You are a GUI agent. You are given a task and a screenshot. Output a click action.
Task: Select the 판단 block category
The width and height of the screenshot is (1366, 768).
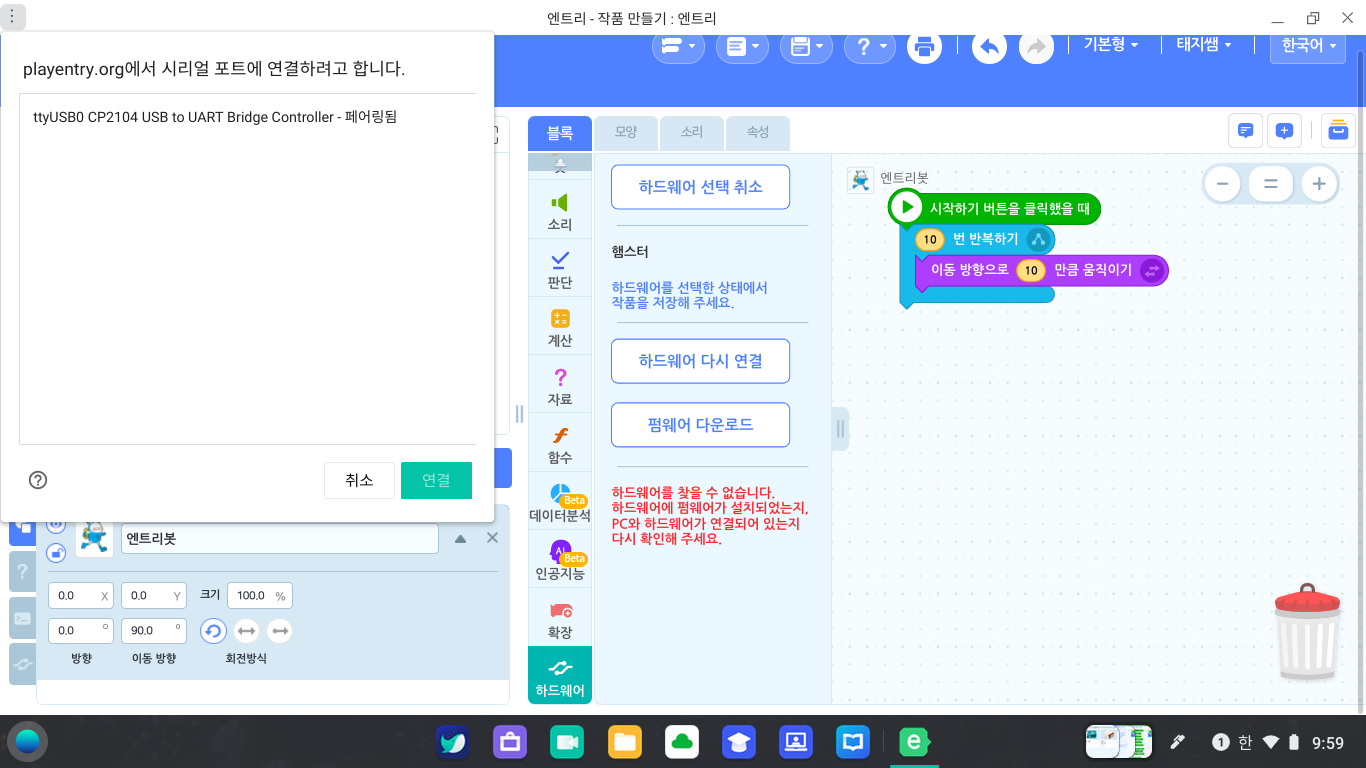click(560, 270)
